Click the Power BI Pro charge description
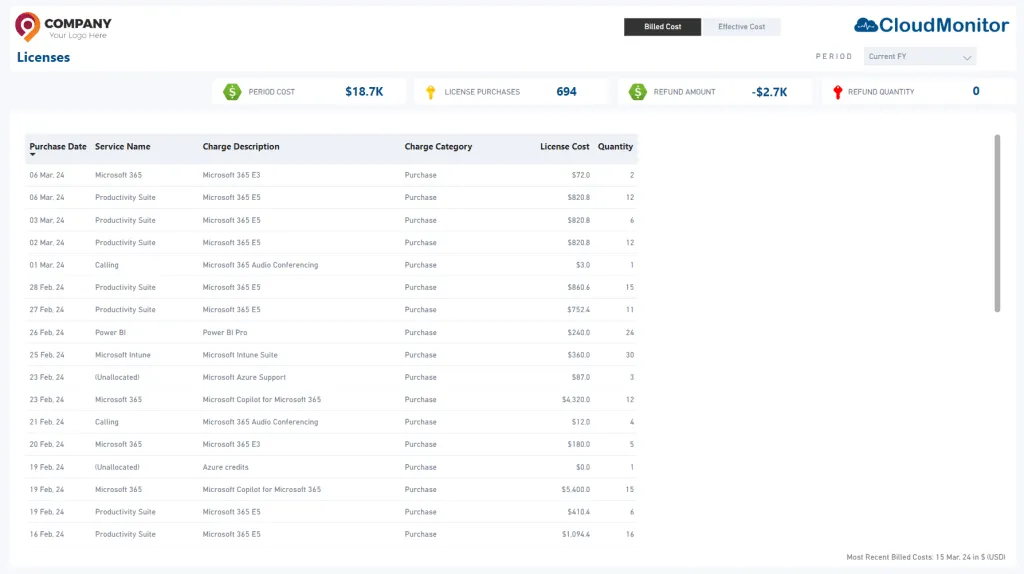This screenshot has width=1024, height=574. tap(225, 332)
